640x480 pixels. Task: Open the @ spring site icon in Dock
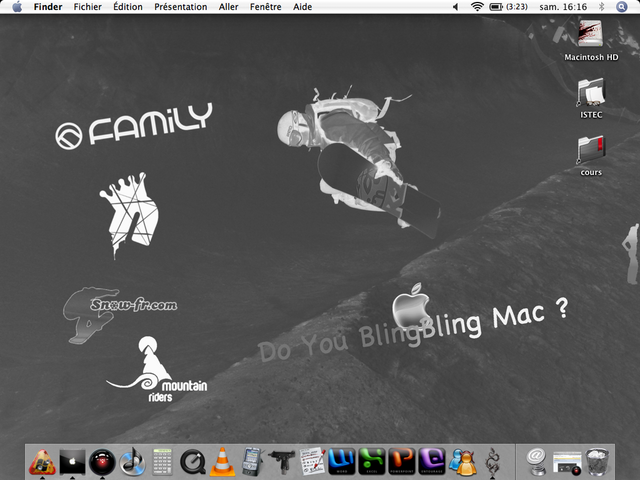coord(536,462)
